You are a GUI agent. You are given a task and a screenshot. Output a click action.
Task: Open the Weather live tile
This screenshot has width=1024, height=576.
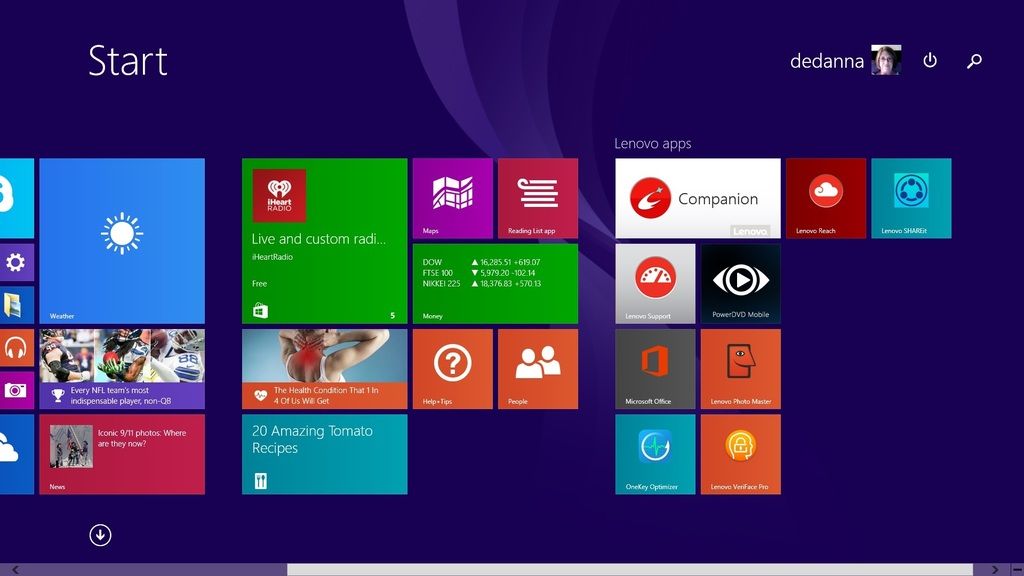122,240
